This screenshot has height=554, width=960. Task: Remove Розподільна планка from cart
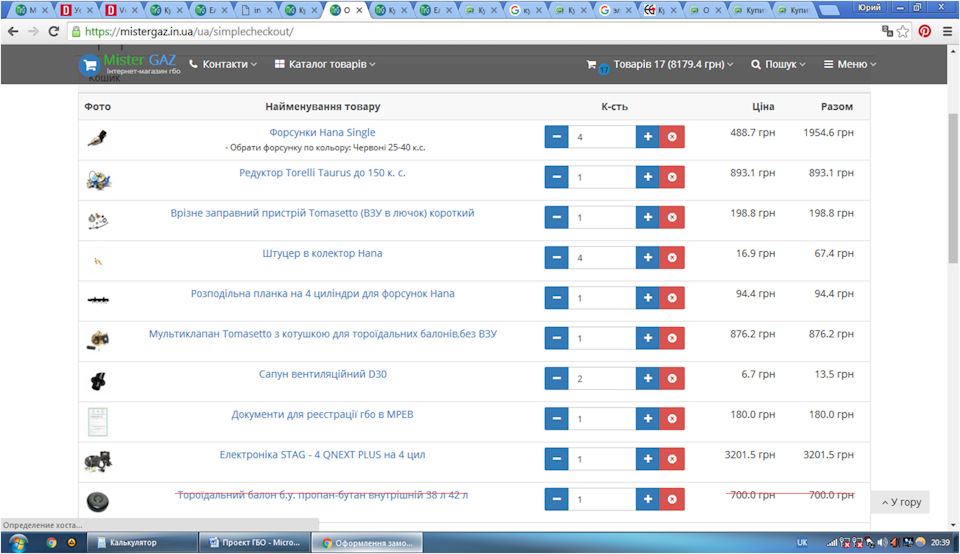pos(672,298)
